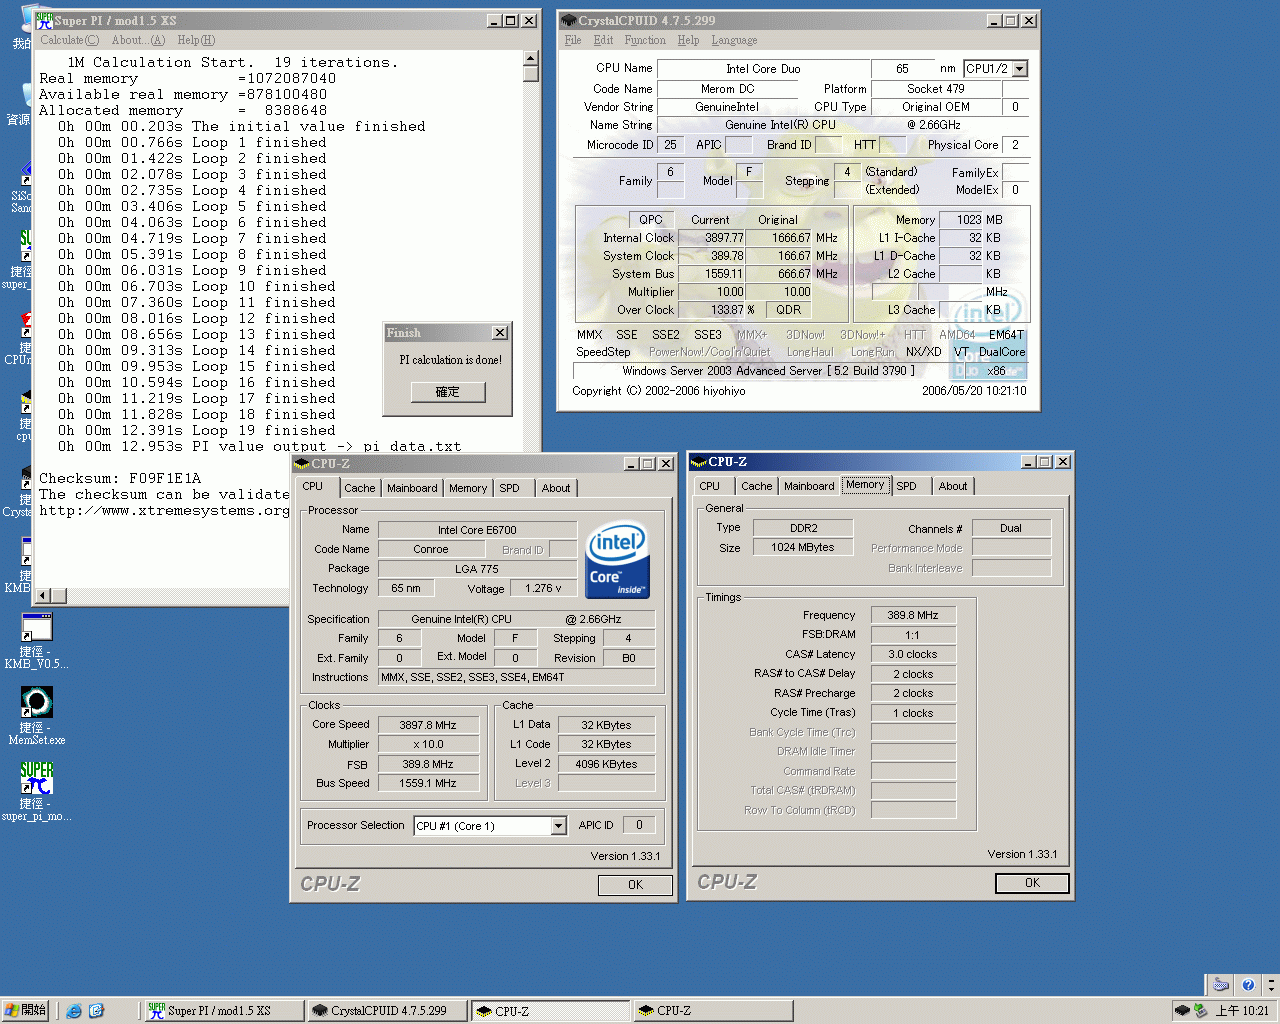Activate CrystalCPUID taskbar button
Viewport: 1280px width, 1024px height.
[387, 1011]
